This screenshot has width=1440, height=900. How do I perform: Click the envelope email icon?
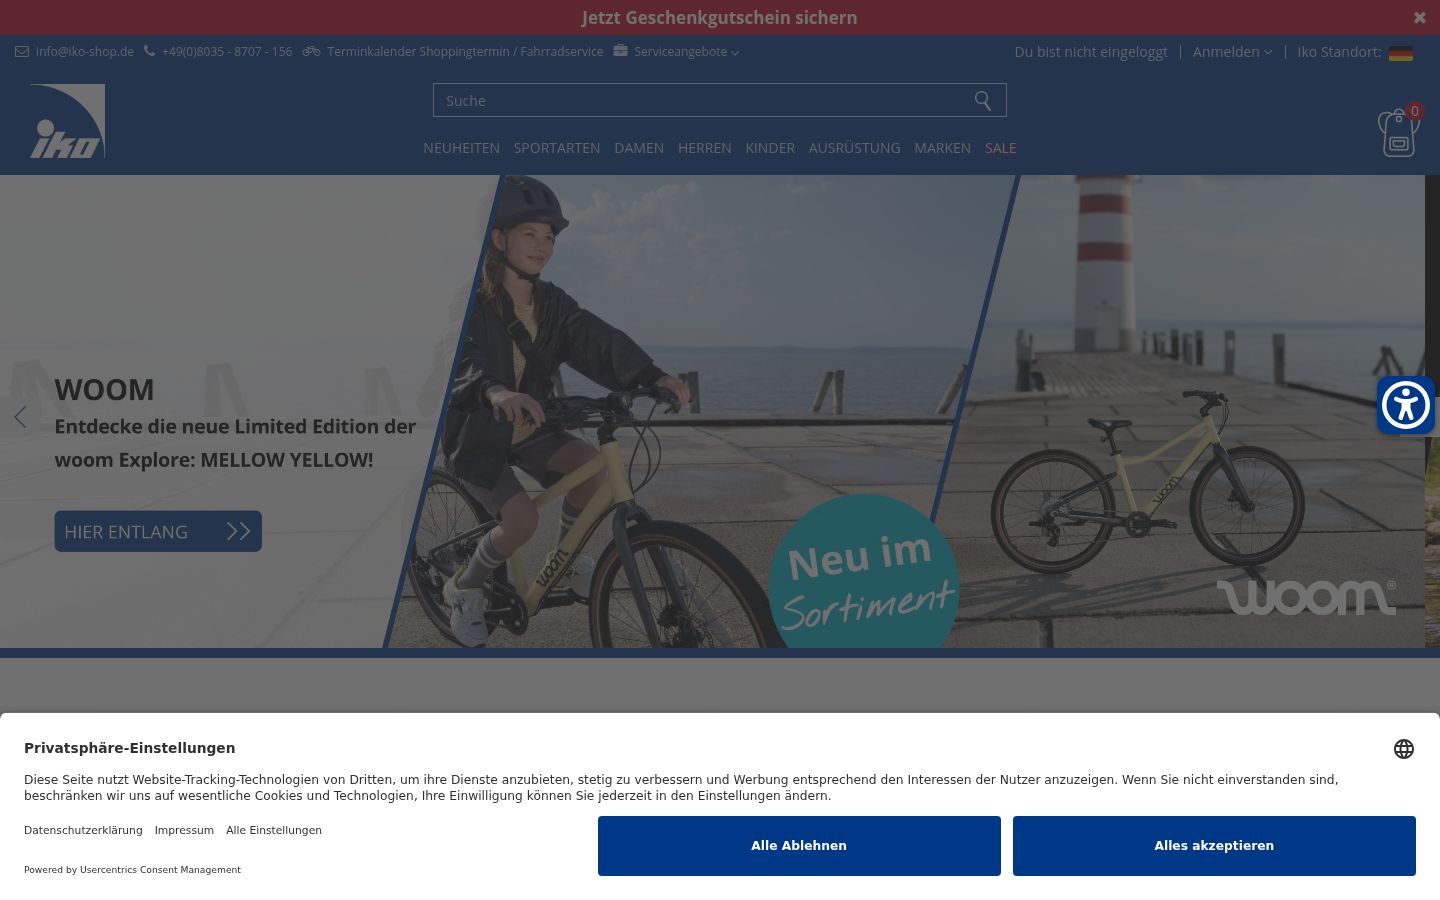click(22, 52)
